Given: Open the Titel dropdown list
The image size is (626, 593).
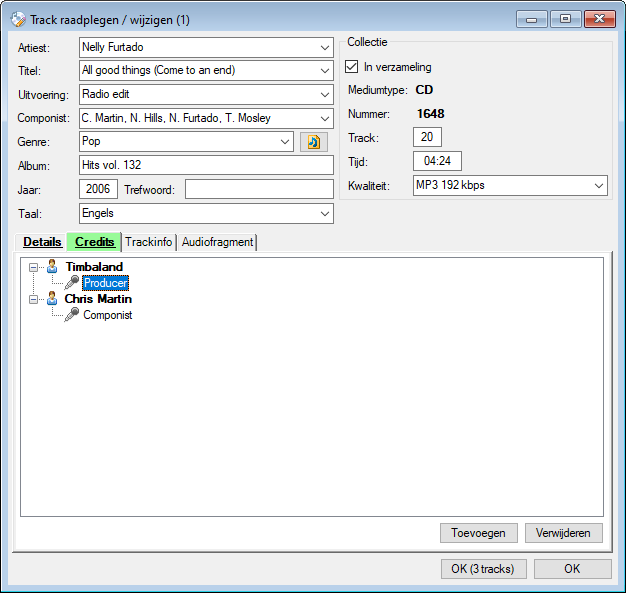Looking at the screenshot, I should [325, 71].
